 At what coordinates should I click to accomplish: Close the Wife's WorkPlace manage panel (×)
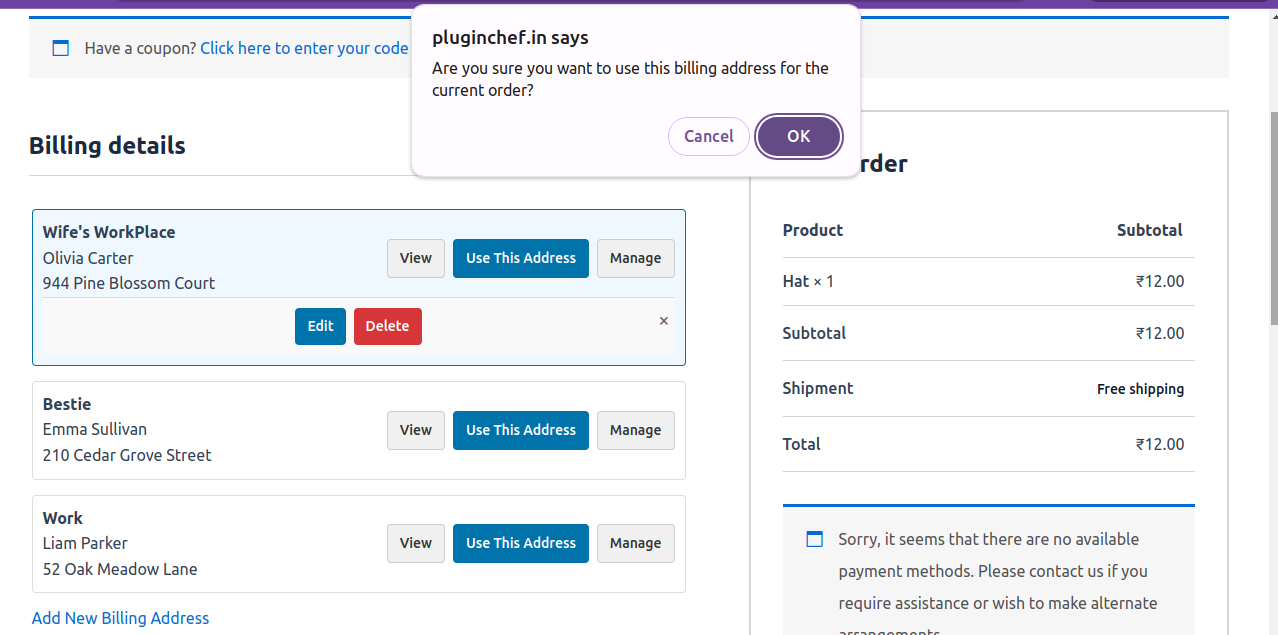(664, 321)
